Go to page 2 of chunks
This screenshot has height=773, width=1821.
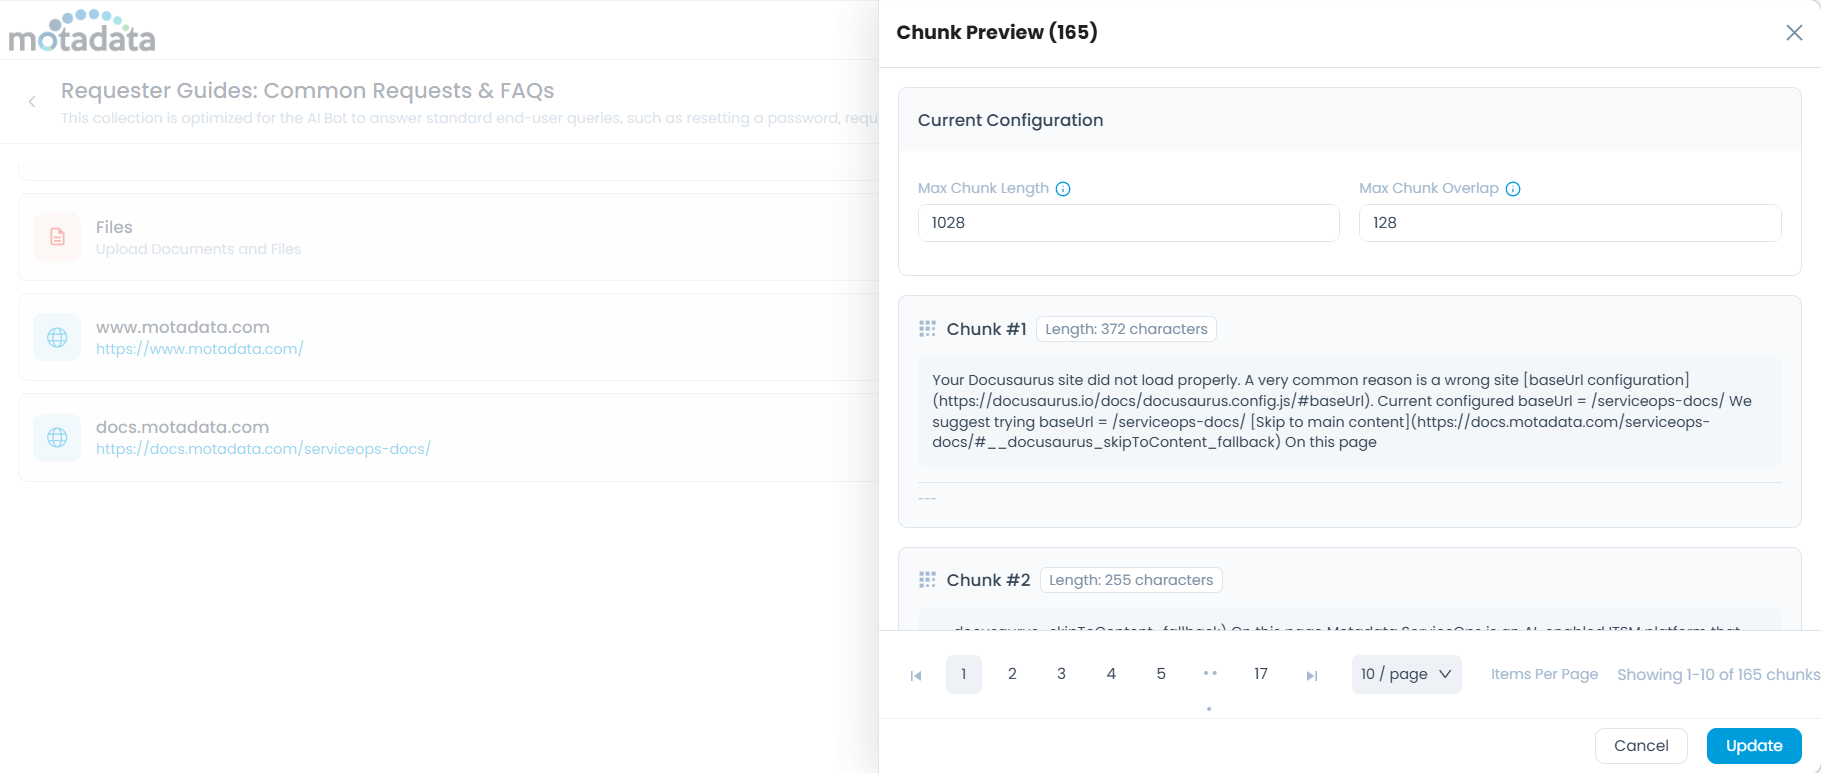point(1012,674)
